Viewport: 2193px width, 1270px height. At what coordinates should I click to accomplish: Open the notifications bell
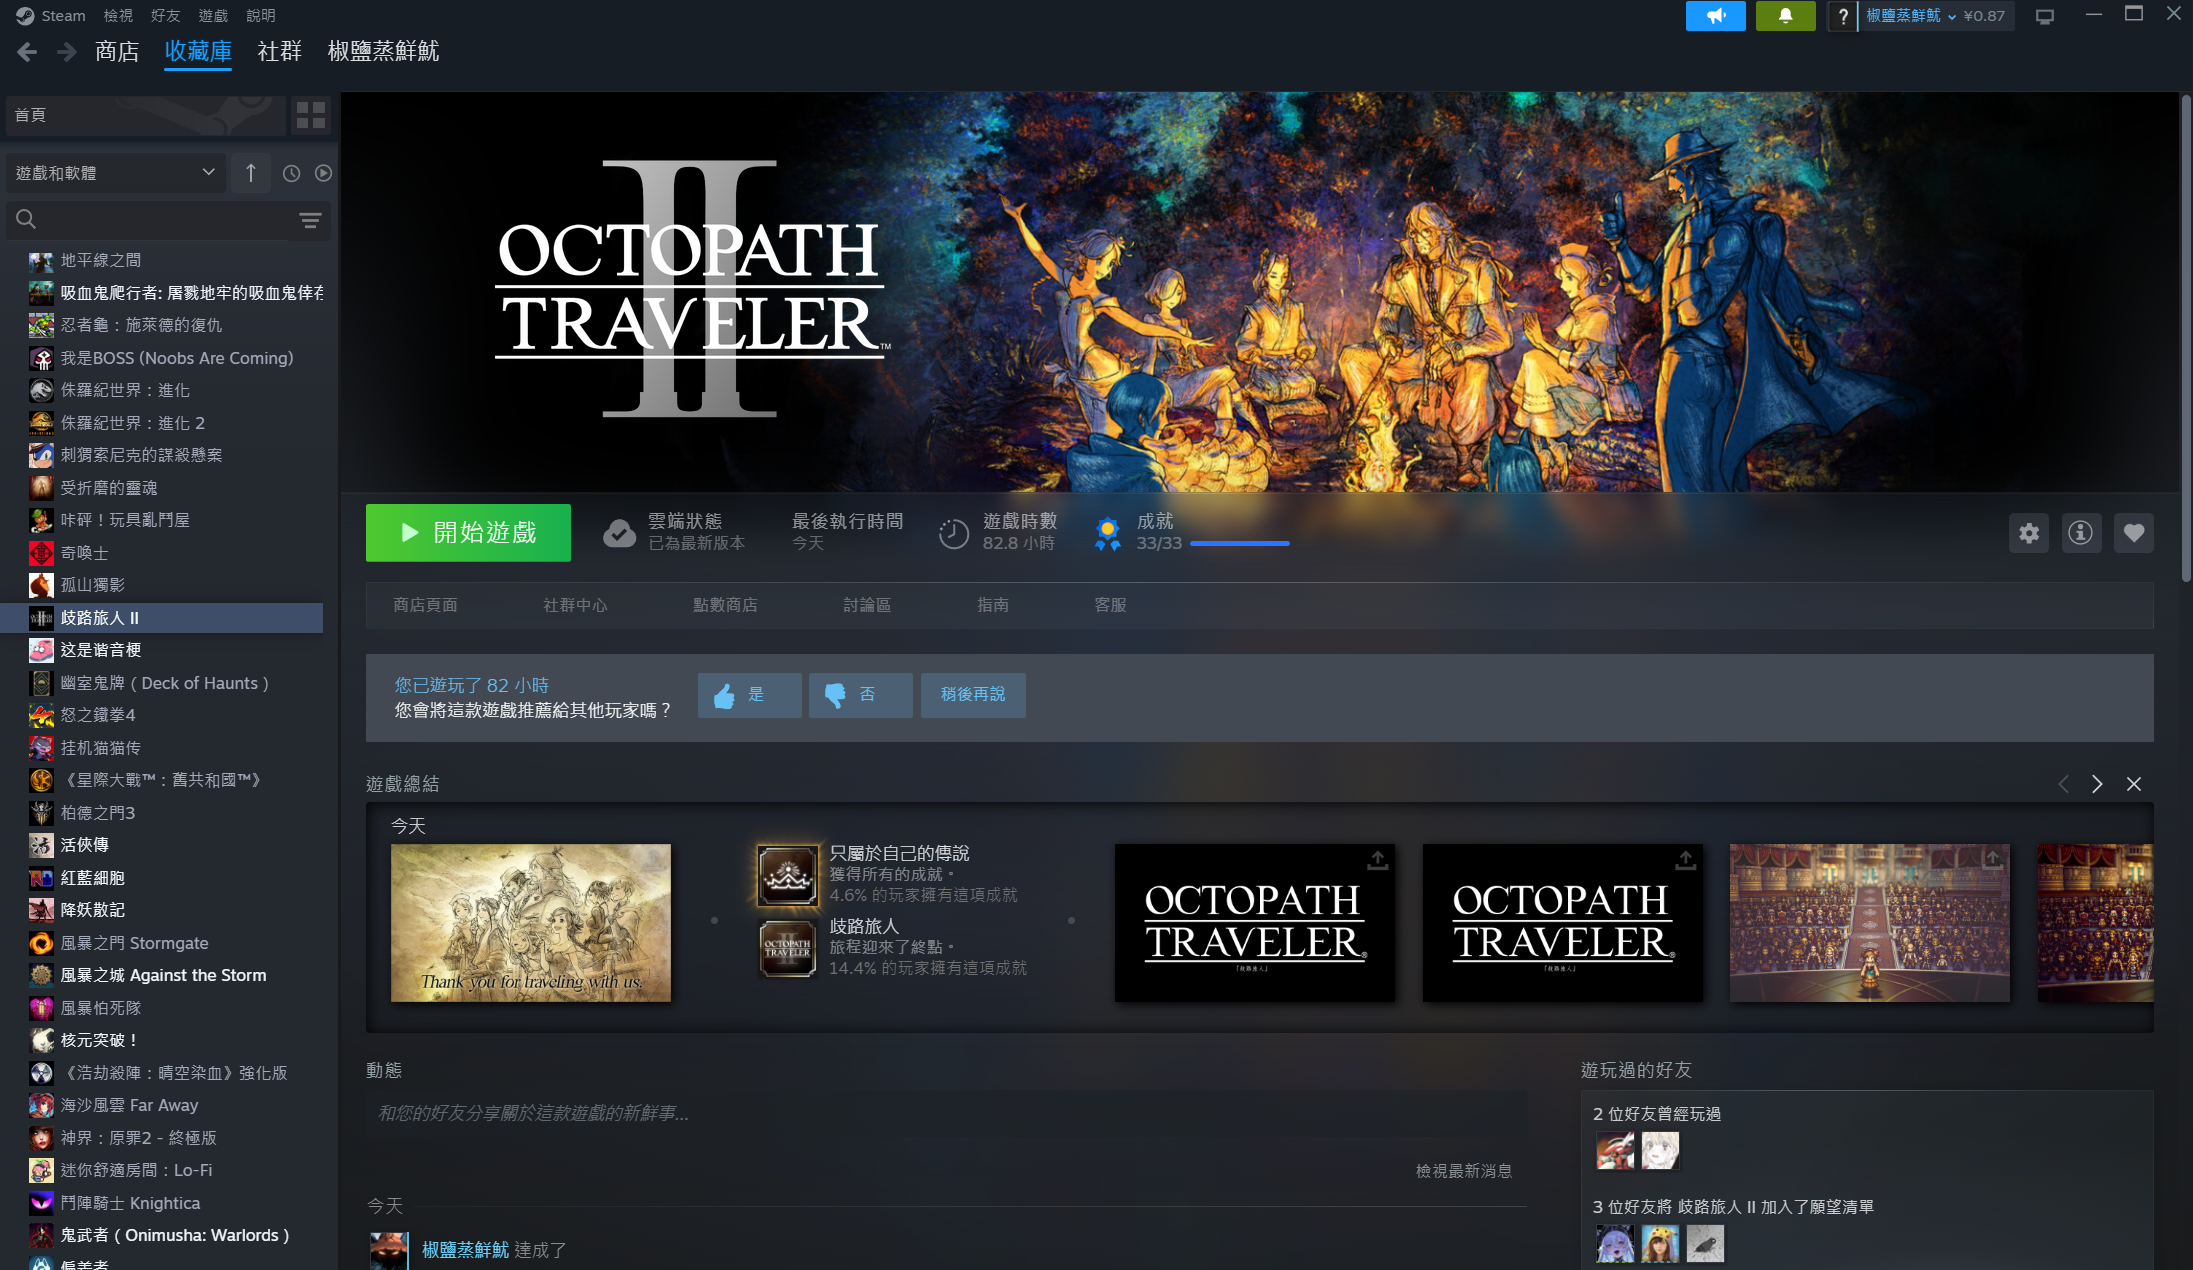(1785, 16)
